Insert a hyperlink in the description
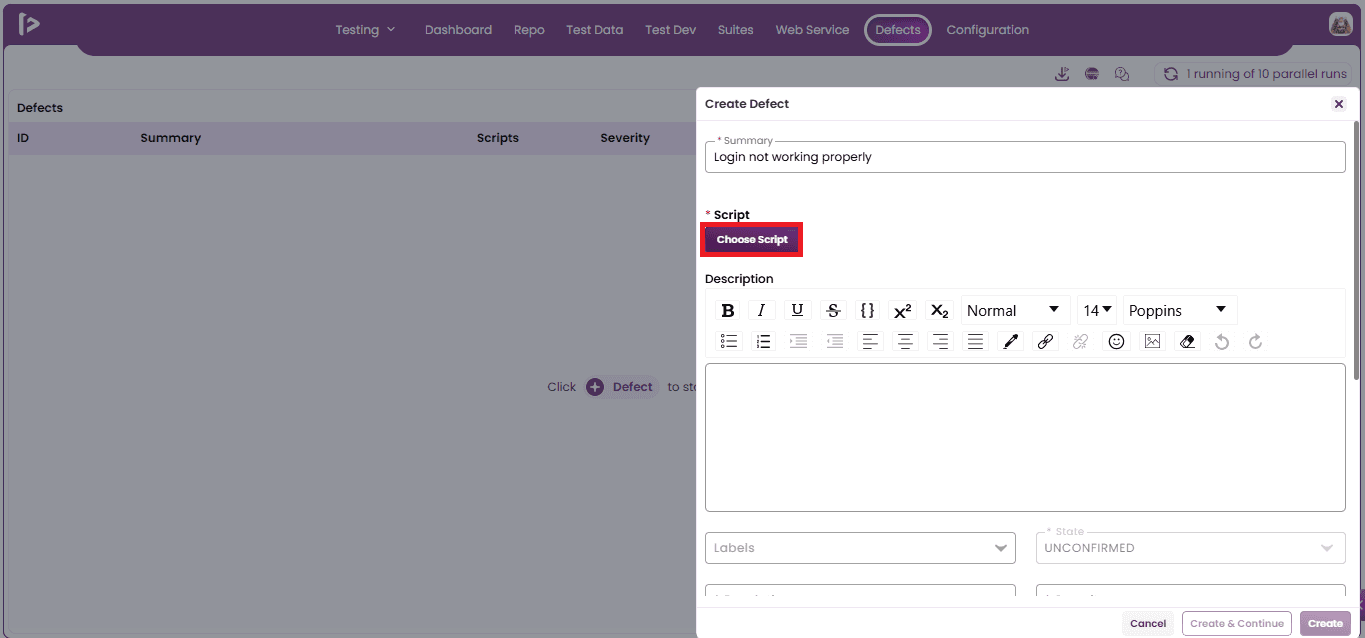The height and width of the screenshot is (638, 1365). (x=1045, y=342)
